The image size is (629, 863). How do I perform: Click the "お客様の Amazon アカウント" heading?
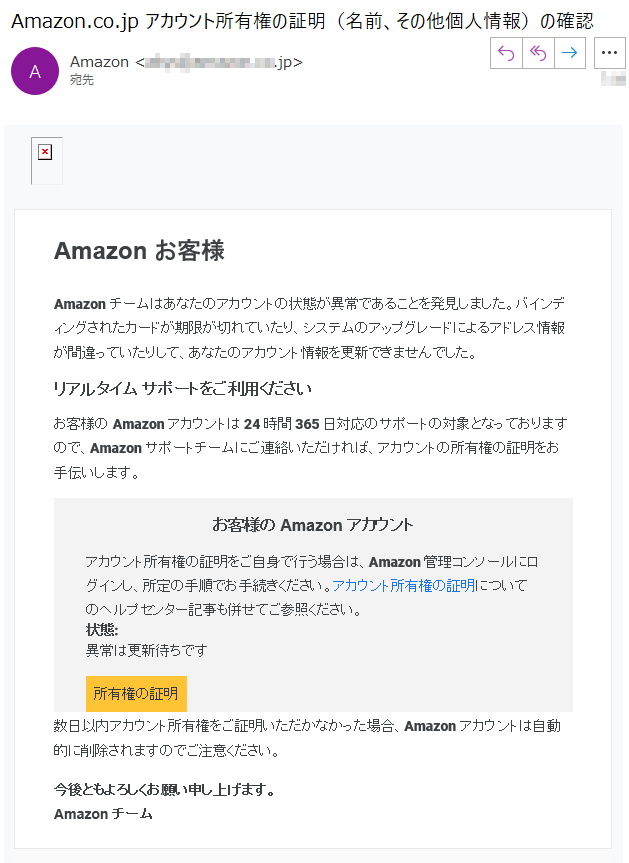coord(312,525)
